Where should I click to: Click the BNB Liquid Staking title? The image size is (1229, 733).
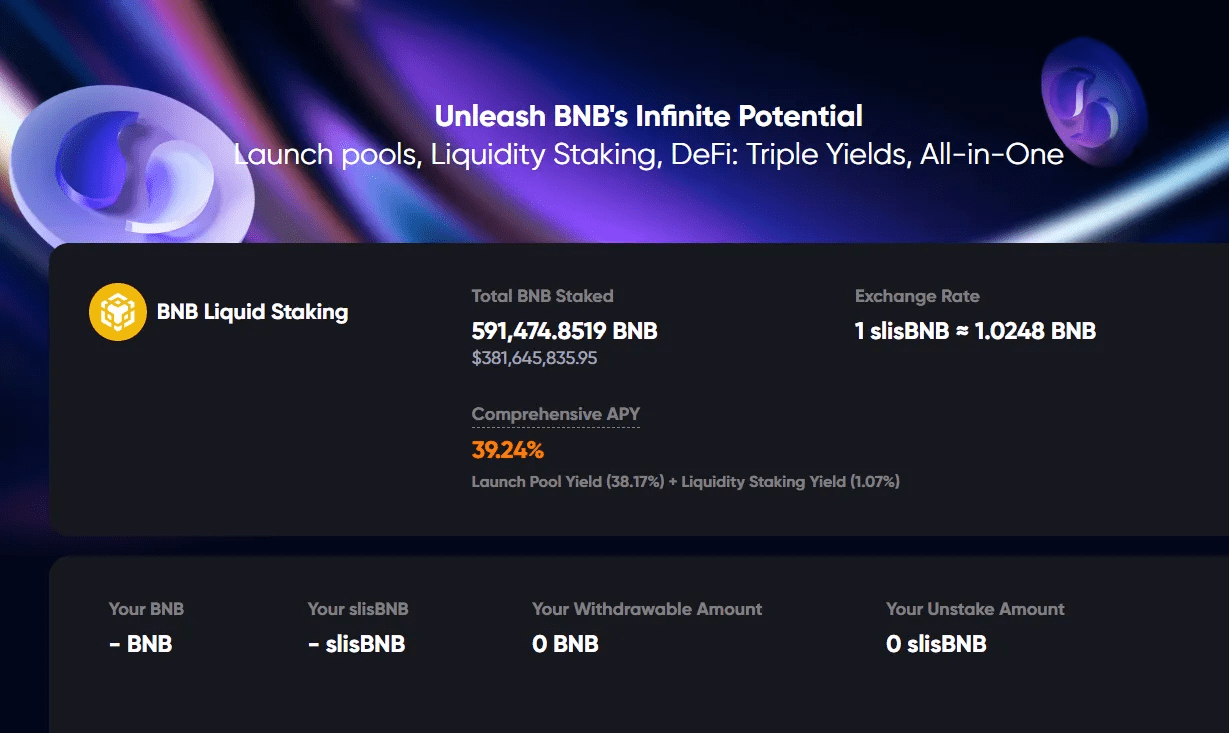(x=252, y=312)
